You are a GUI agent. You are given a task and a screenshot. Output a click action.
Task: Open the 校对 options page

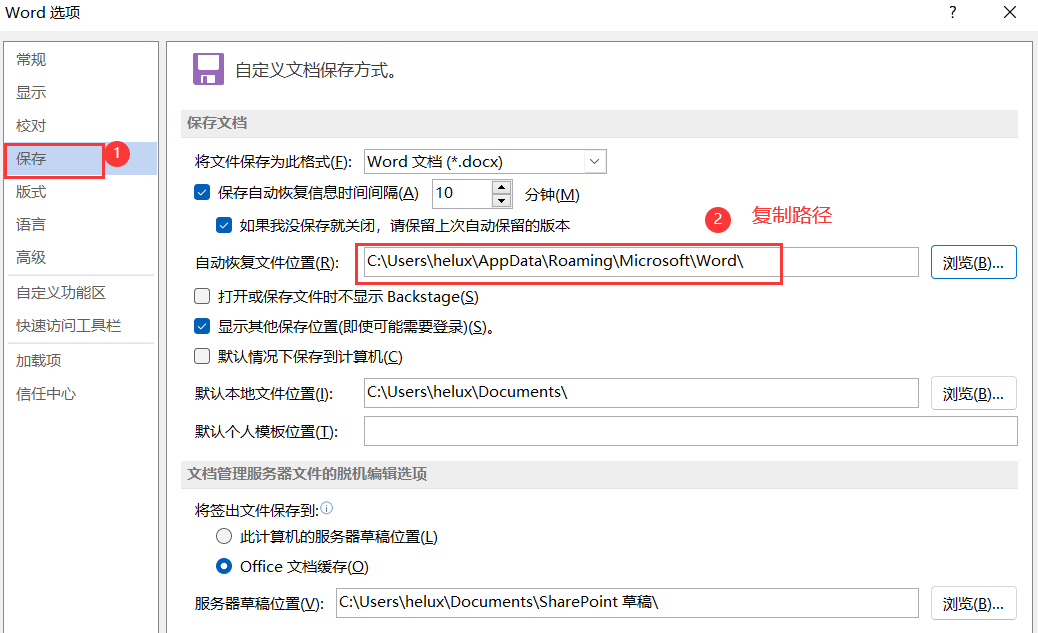(30, 126)
